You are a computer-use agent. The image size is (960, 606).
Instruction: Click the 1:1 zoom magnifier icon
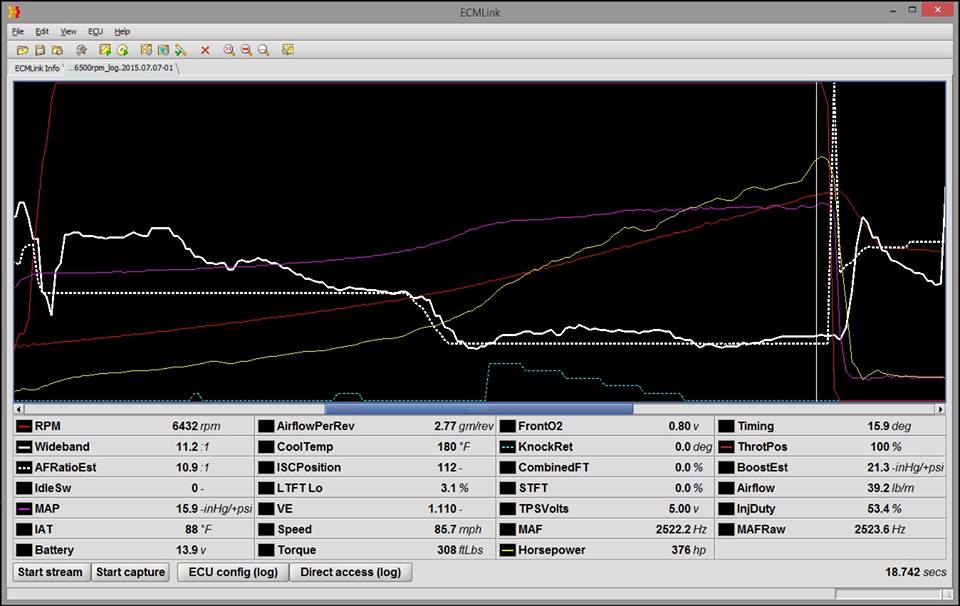pyautogui.click(x=229, y=50)
